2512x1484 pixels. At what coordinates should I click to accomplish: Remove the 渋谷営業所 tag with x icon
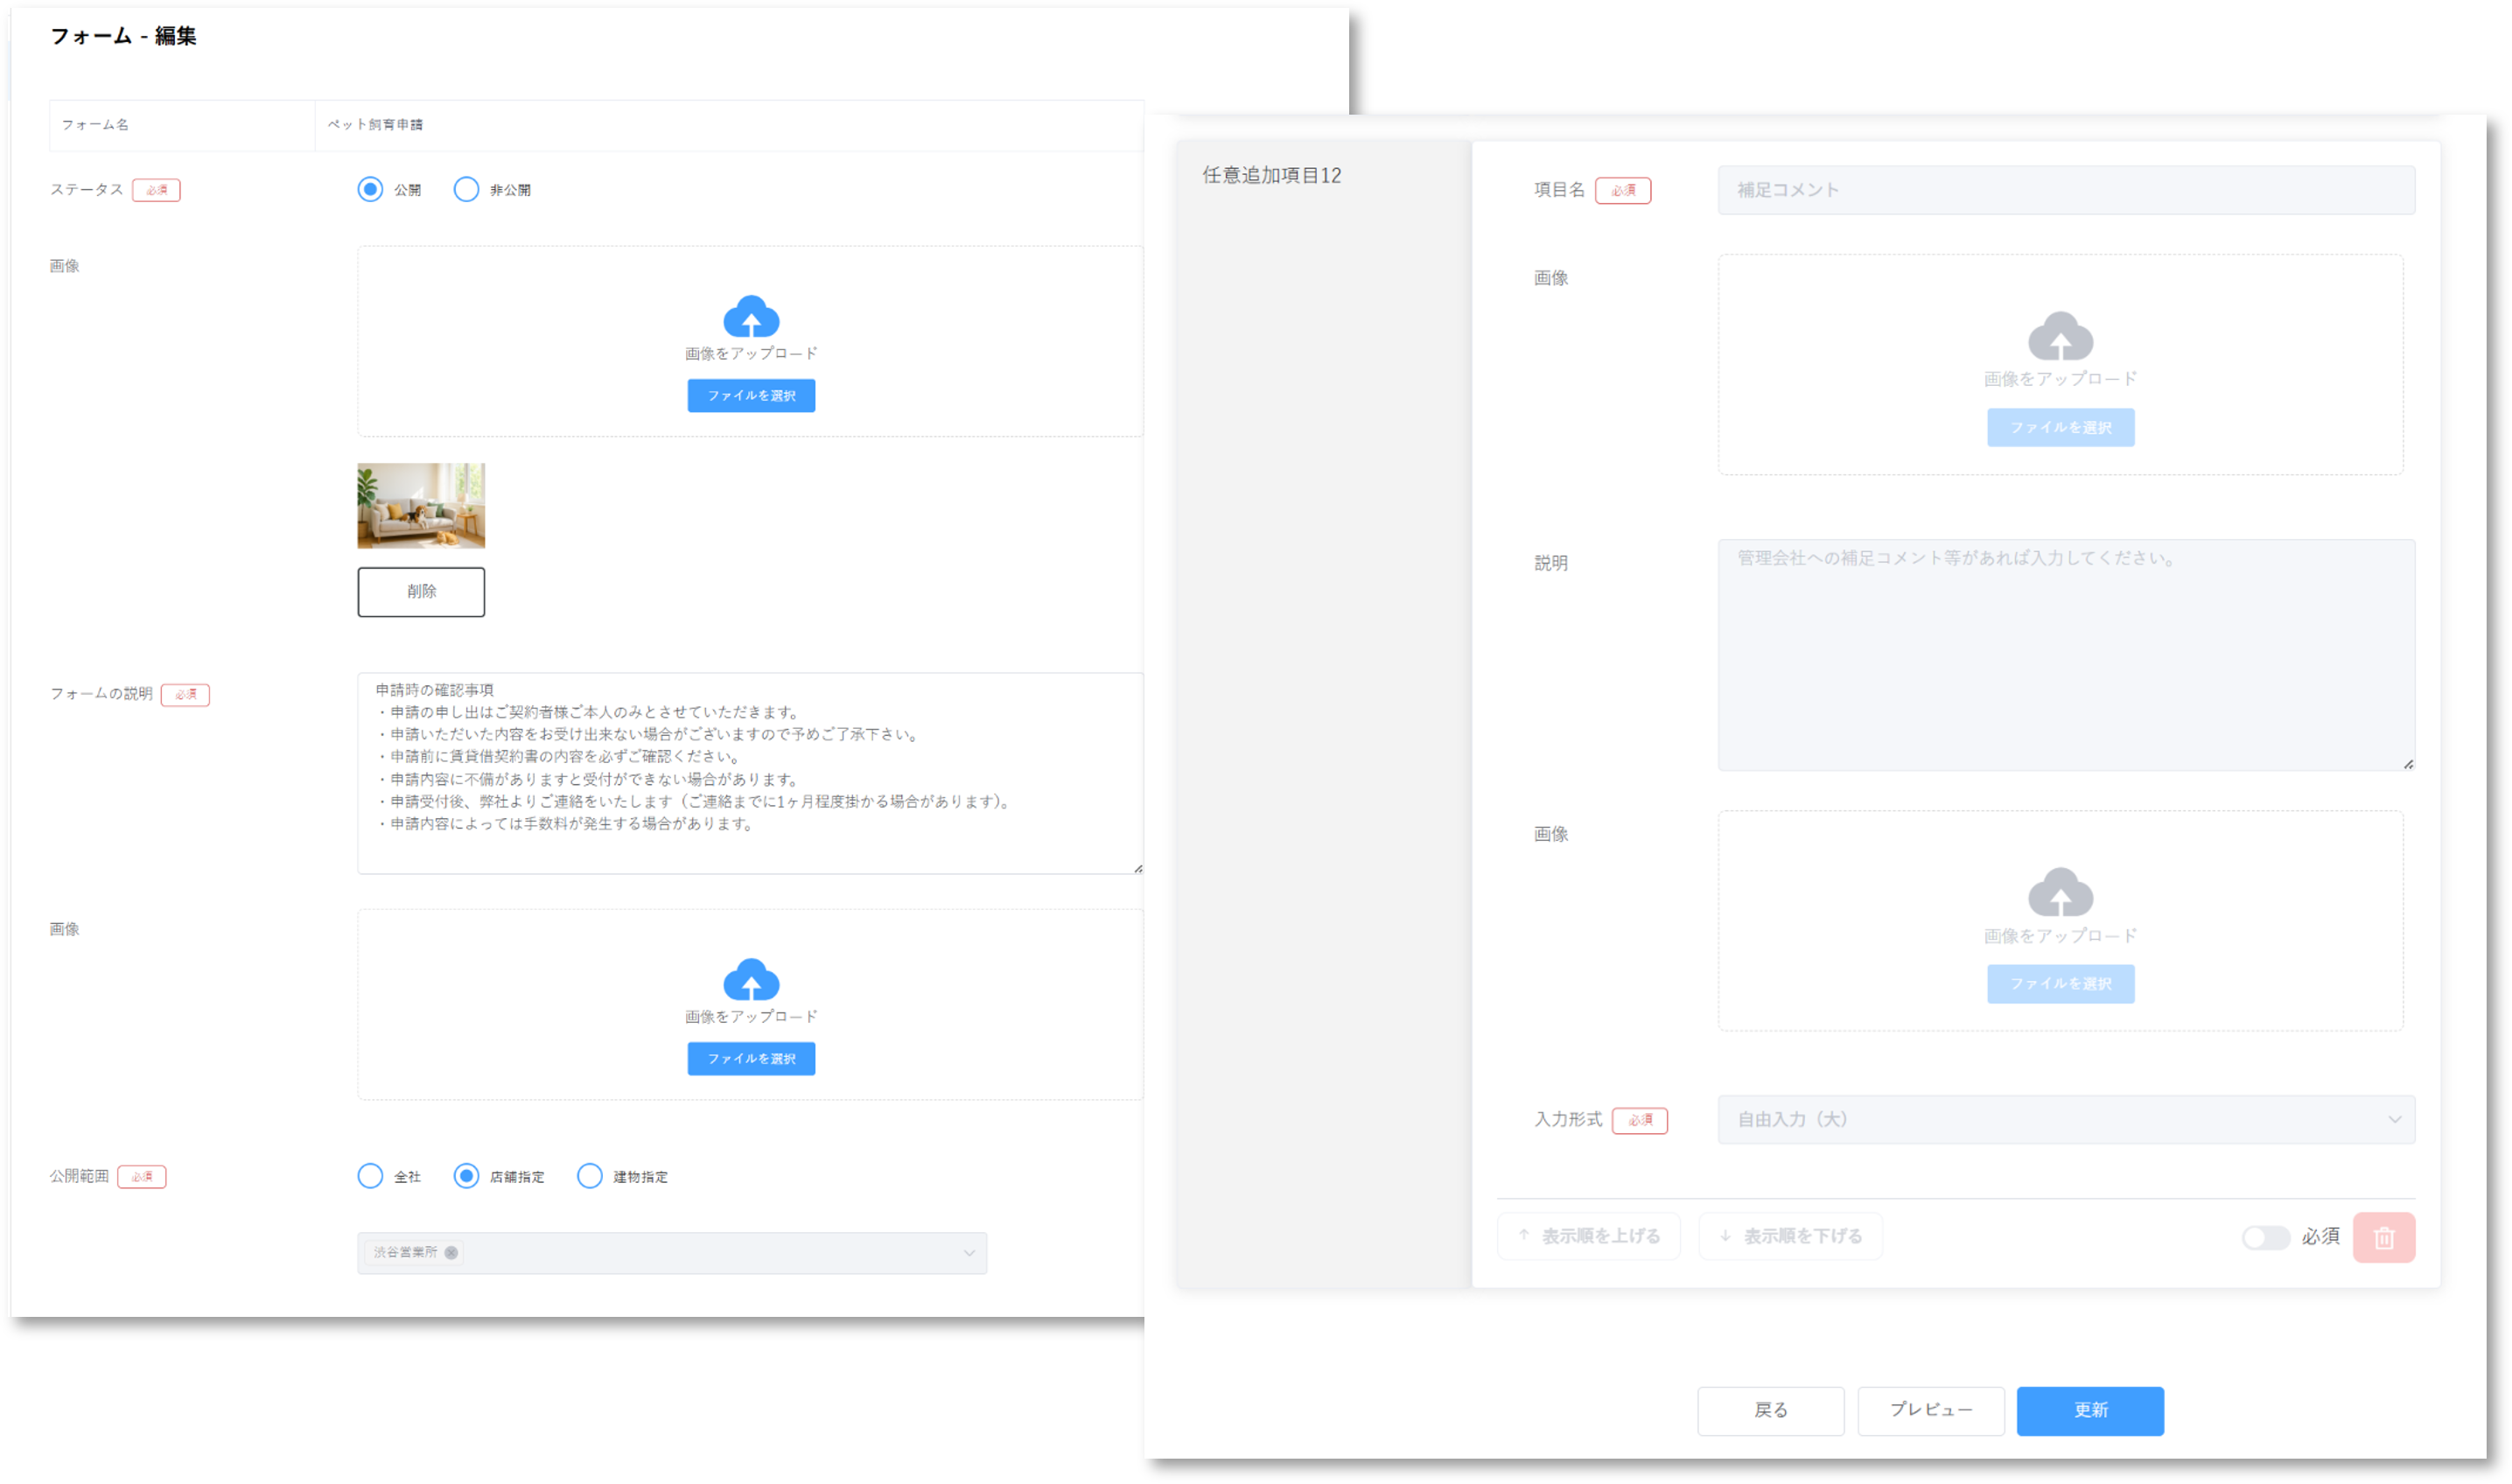point(451,1253)
